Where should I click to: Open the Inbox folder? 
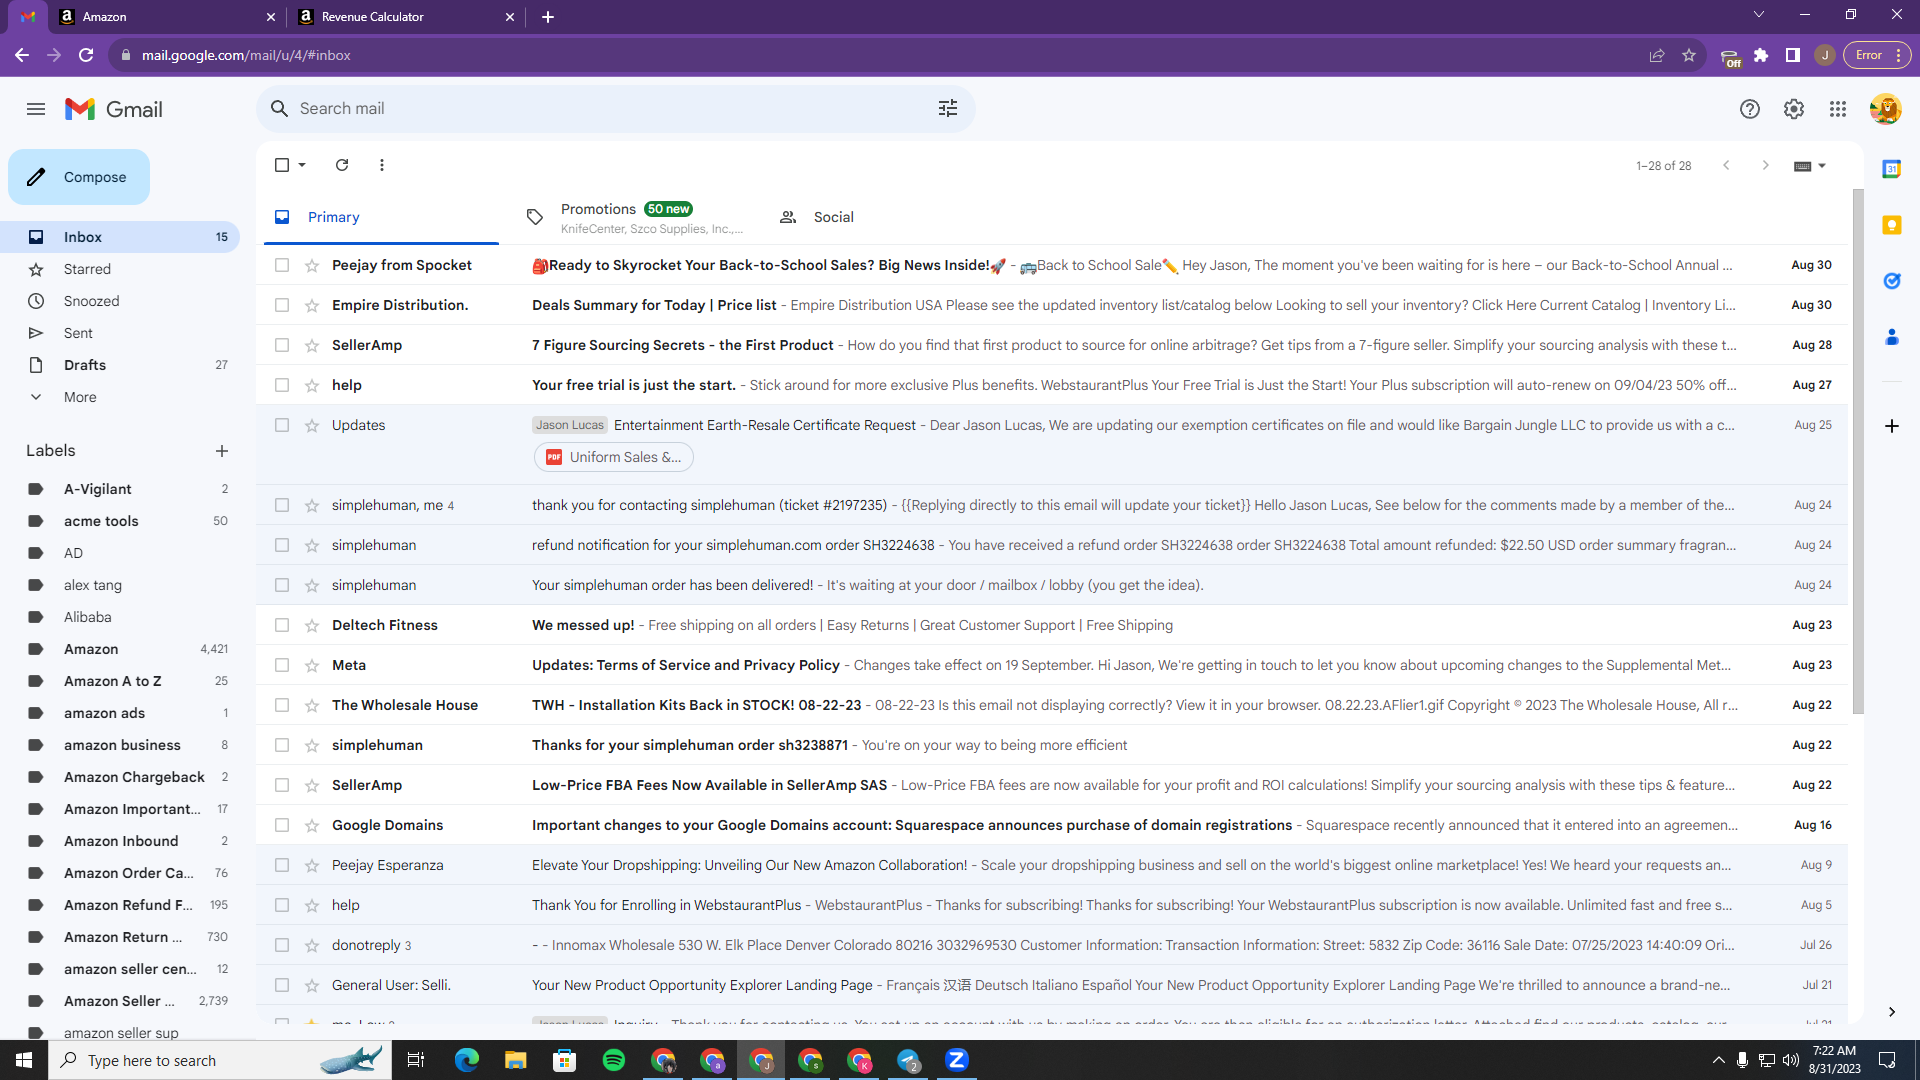pos(120,237)
